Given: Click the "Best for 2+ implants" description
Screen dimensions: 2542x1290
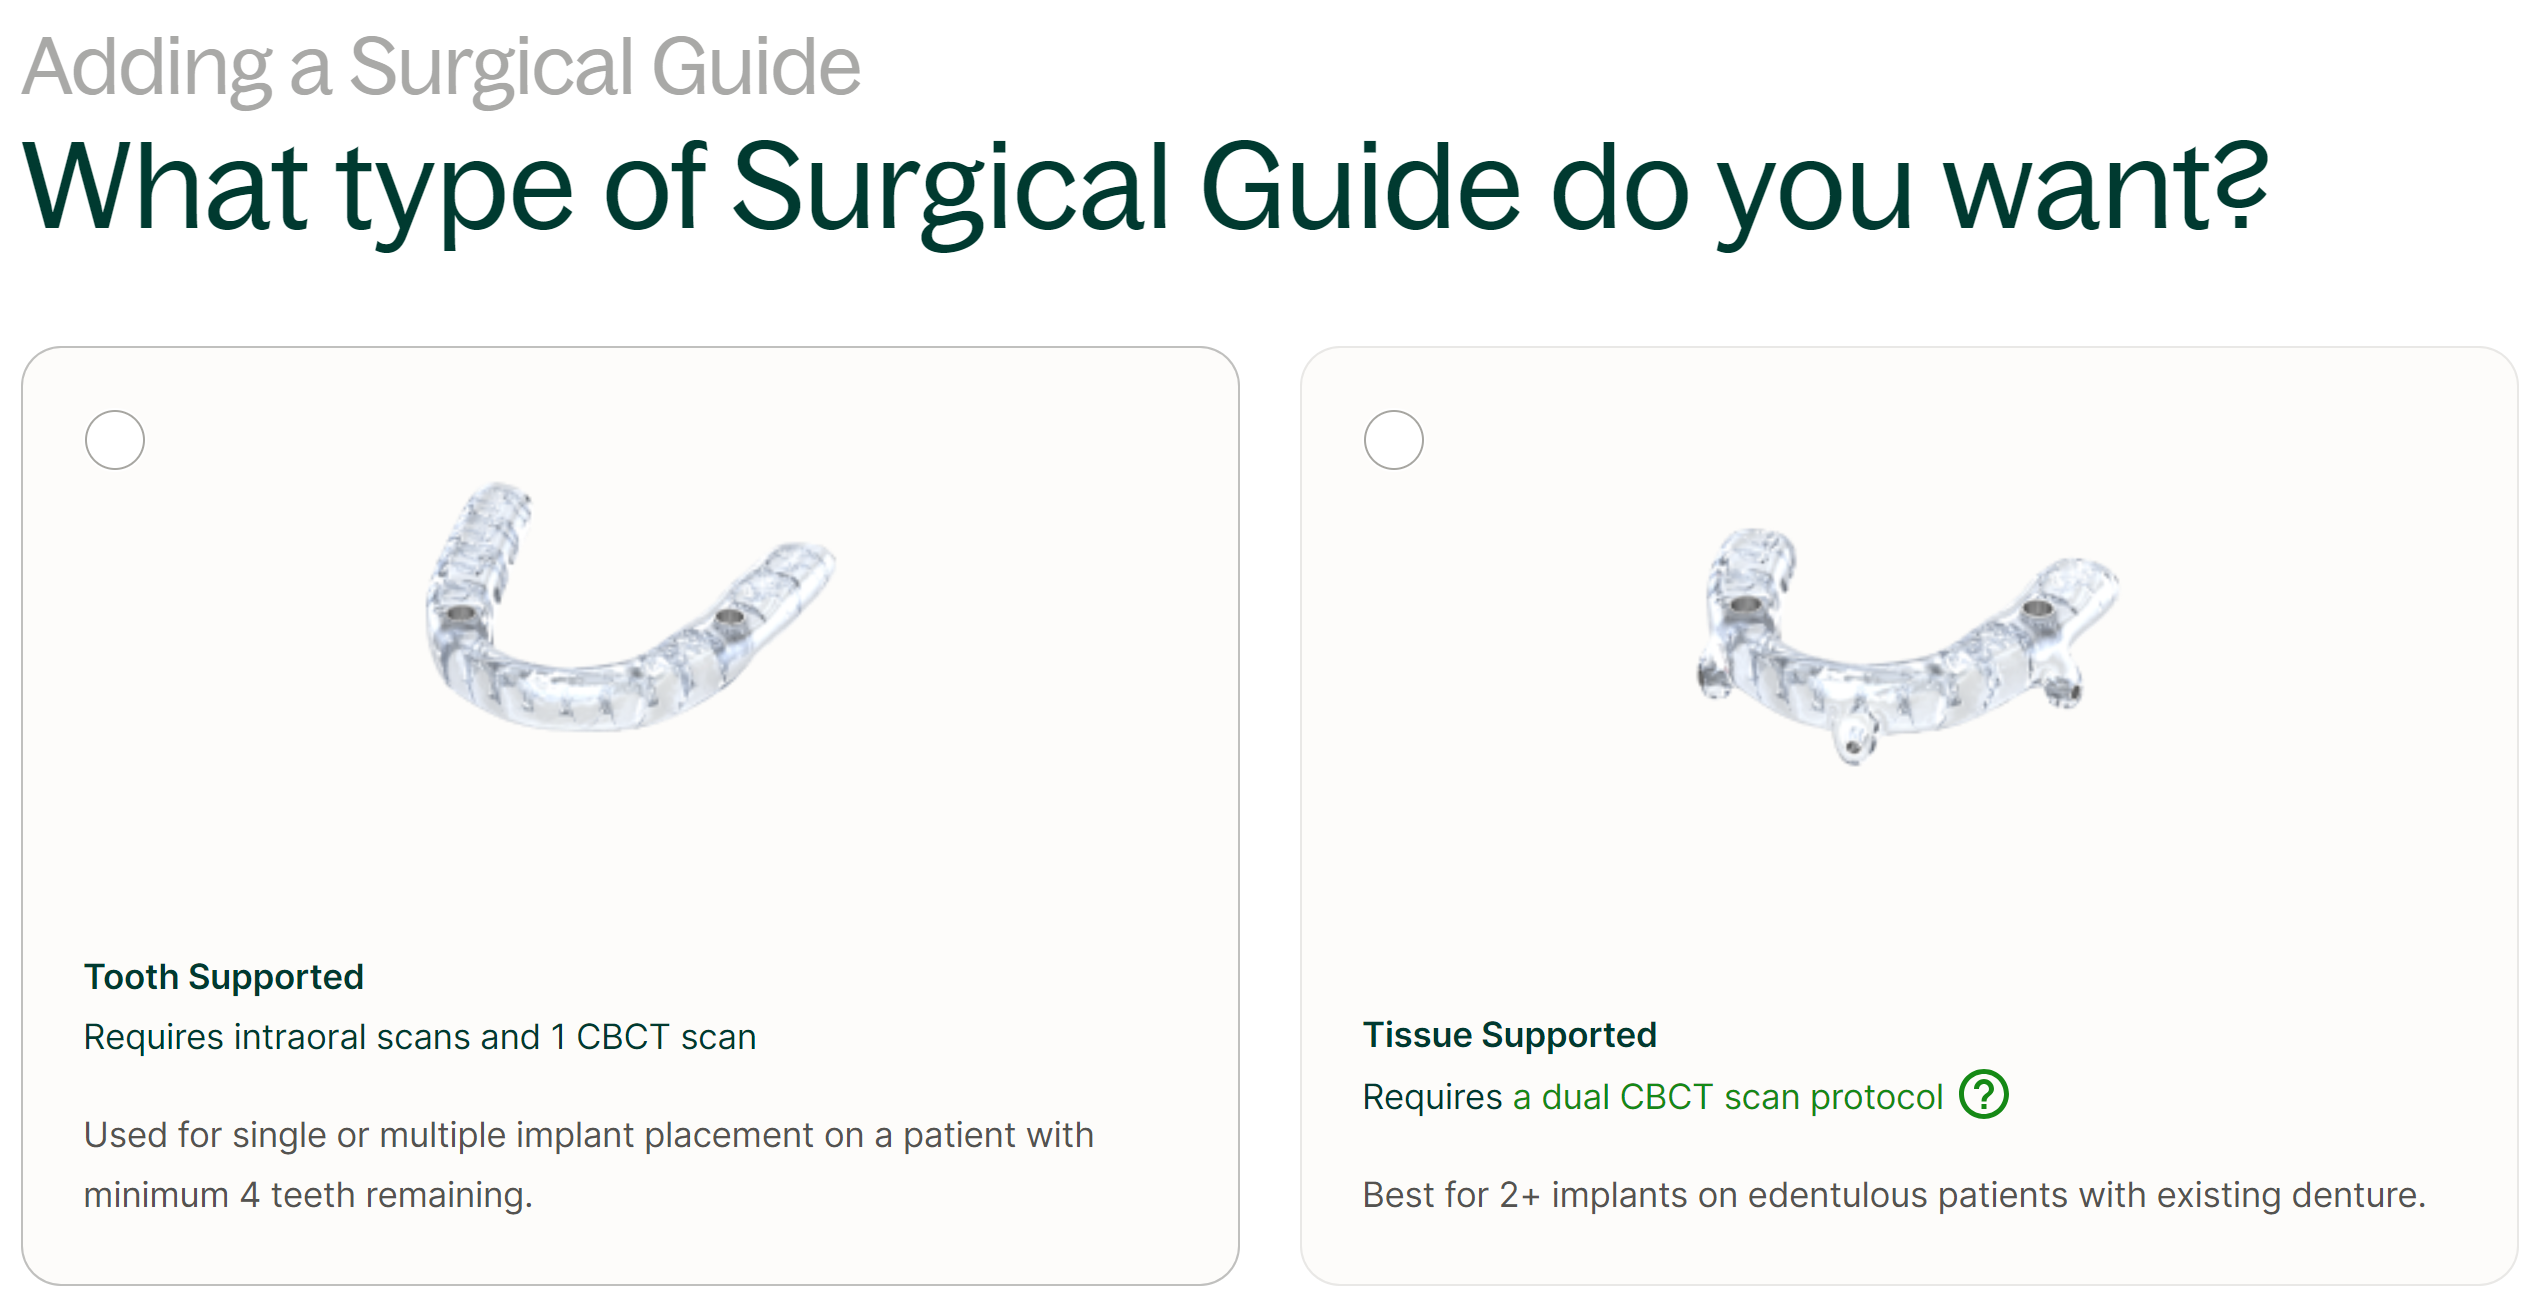Looking at the screenshot, I should coord(1893,1195).
